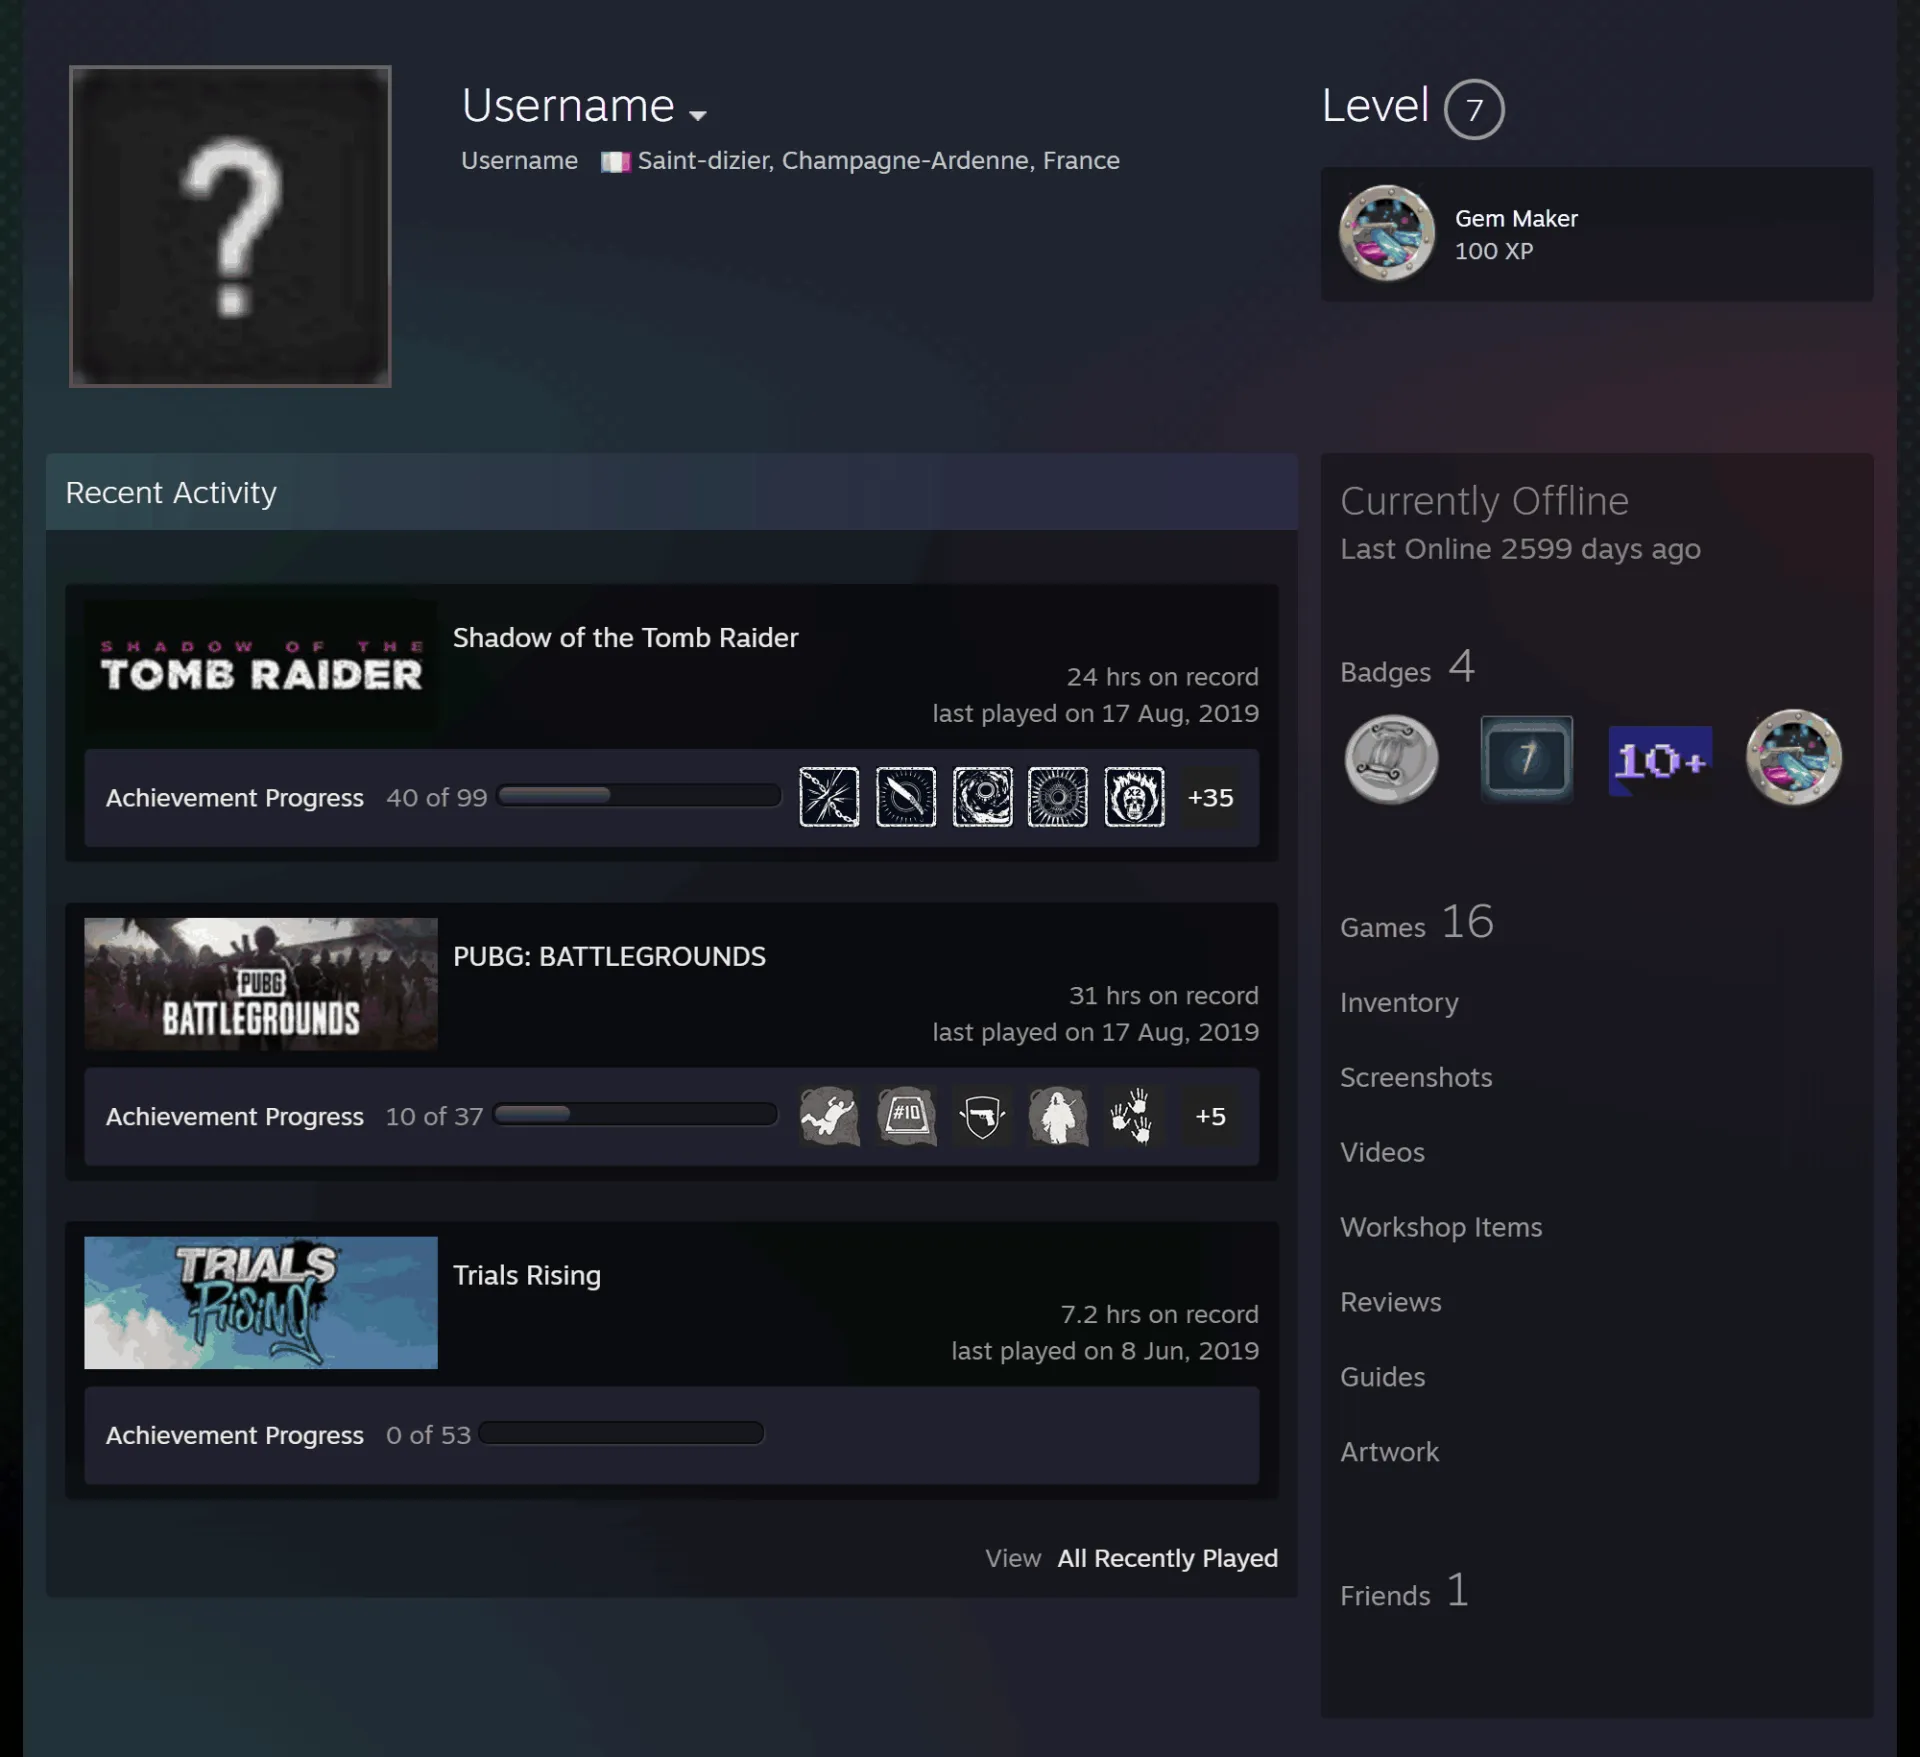Open the Games 16 link
This screenshot has height=1757, width=1920.
(1417, 923)
